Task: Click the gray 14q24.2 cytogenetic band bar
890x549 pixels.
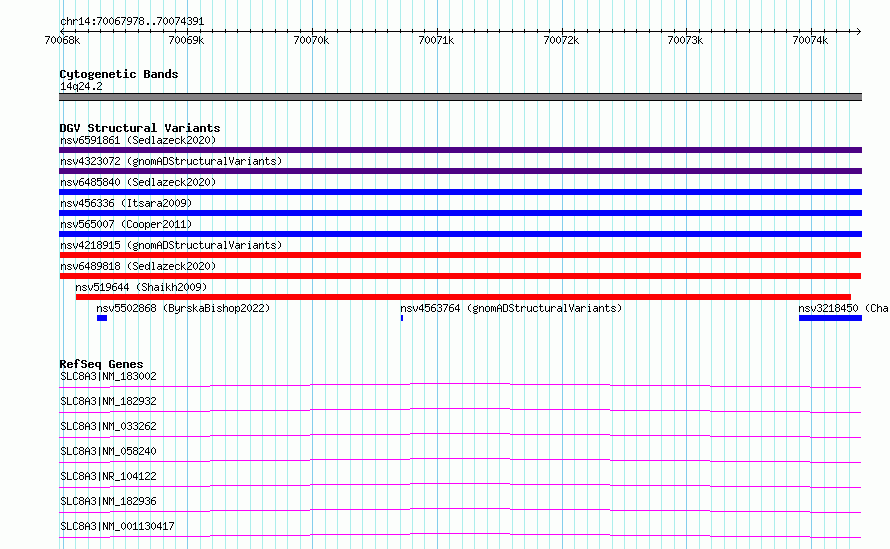Action: [460, 97]
